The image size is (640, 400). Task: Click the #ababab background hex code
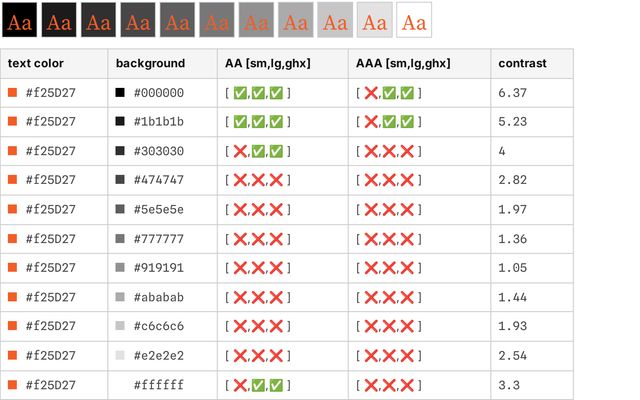158,297
